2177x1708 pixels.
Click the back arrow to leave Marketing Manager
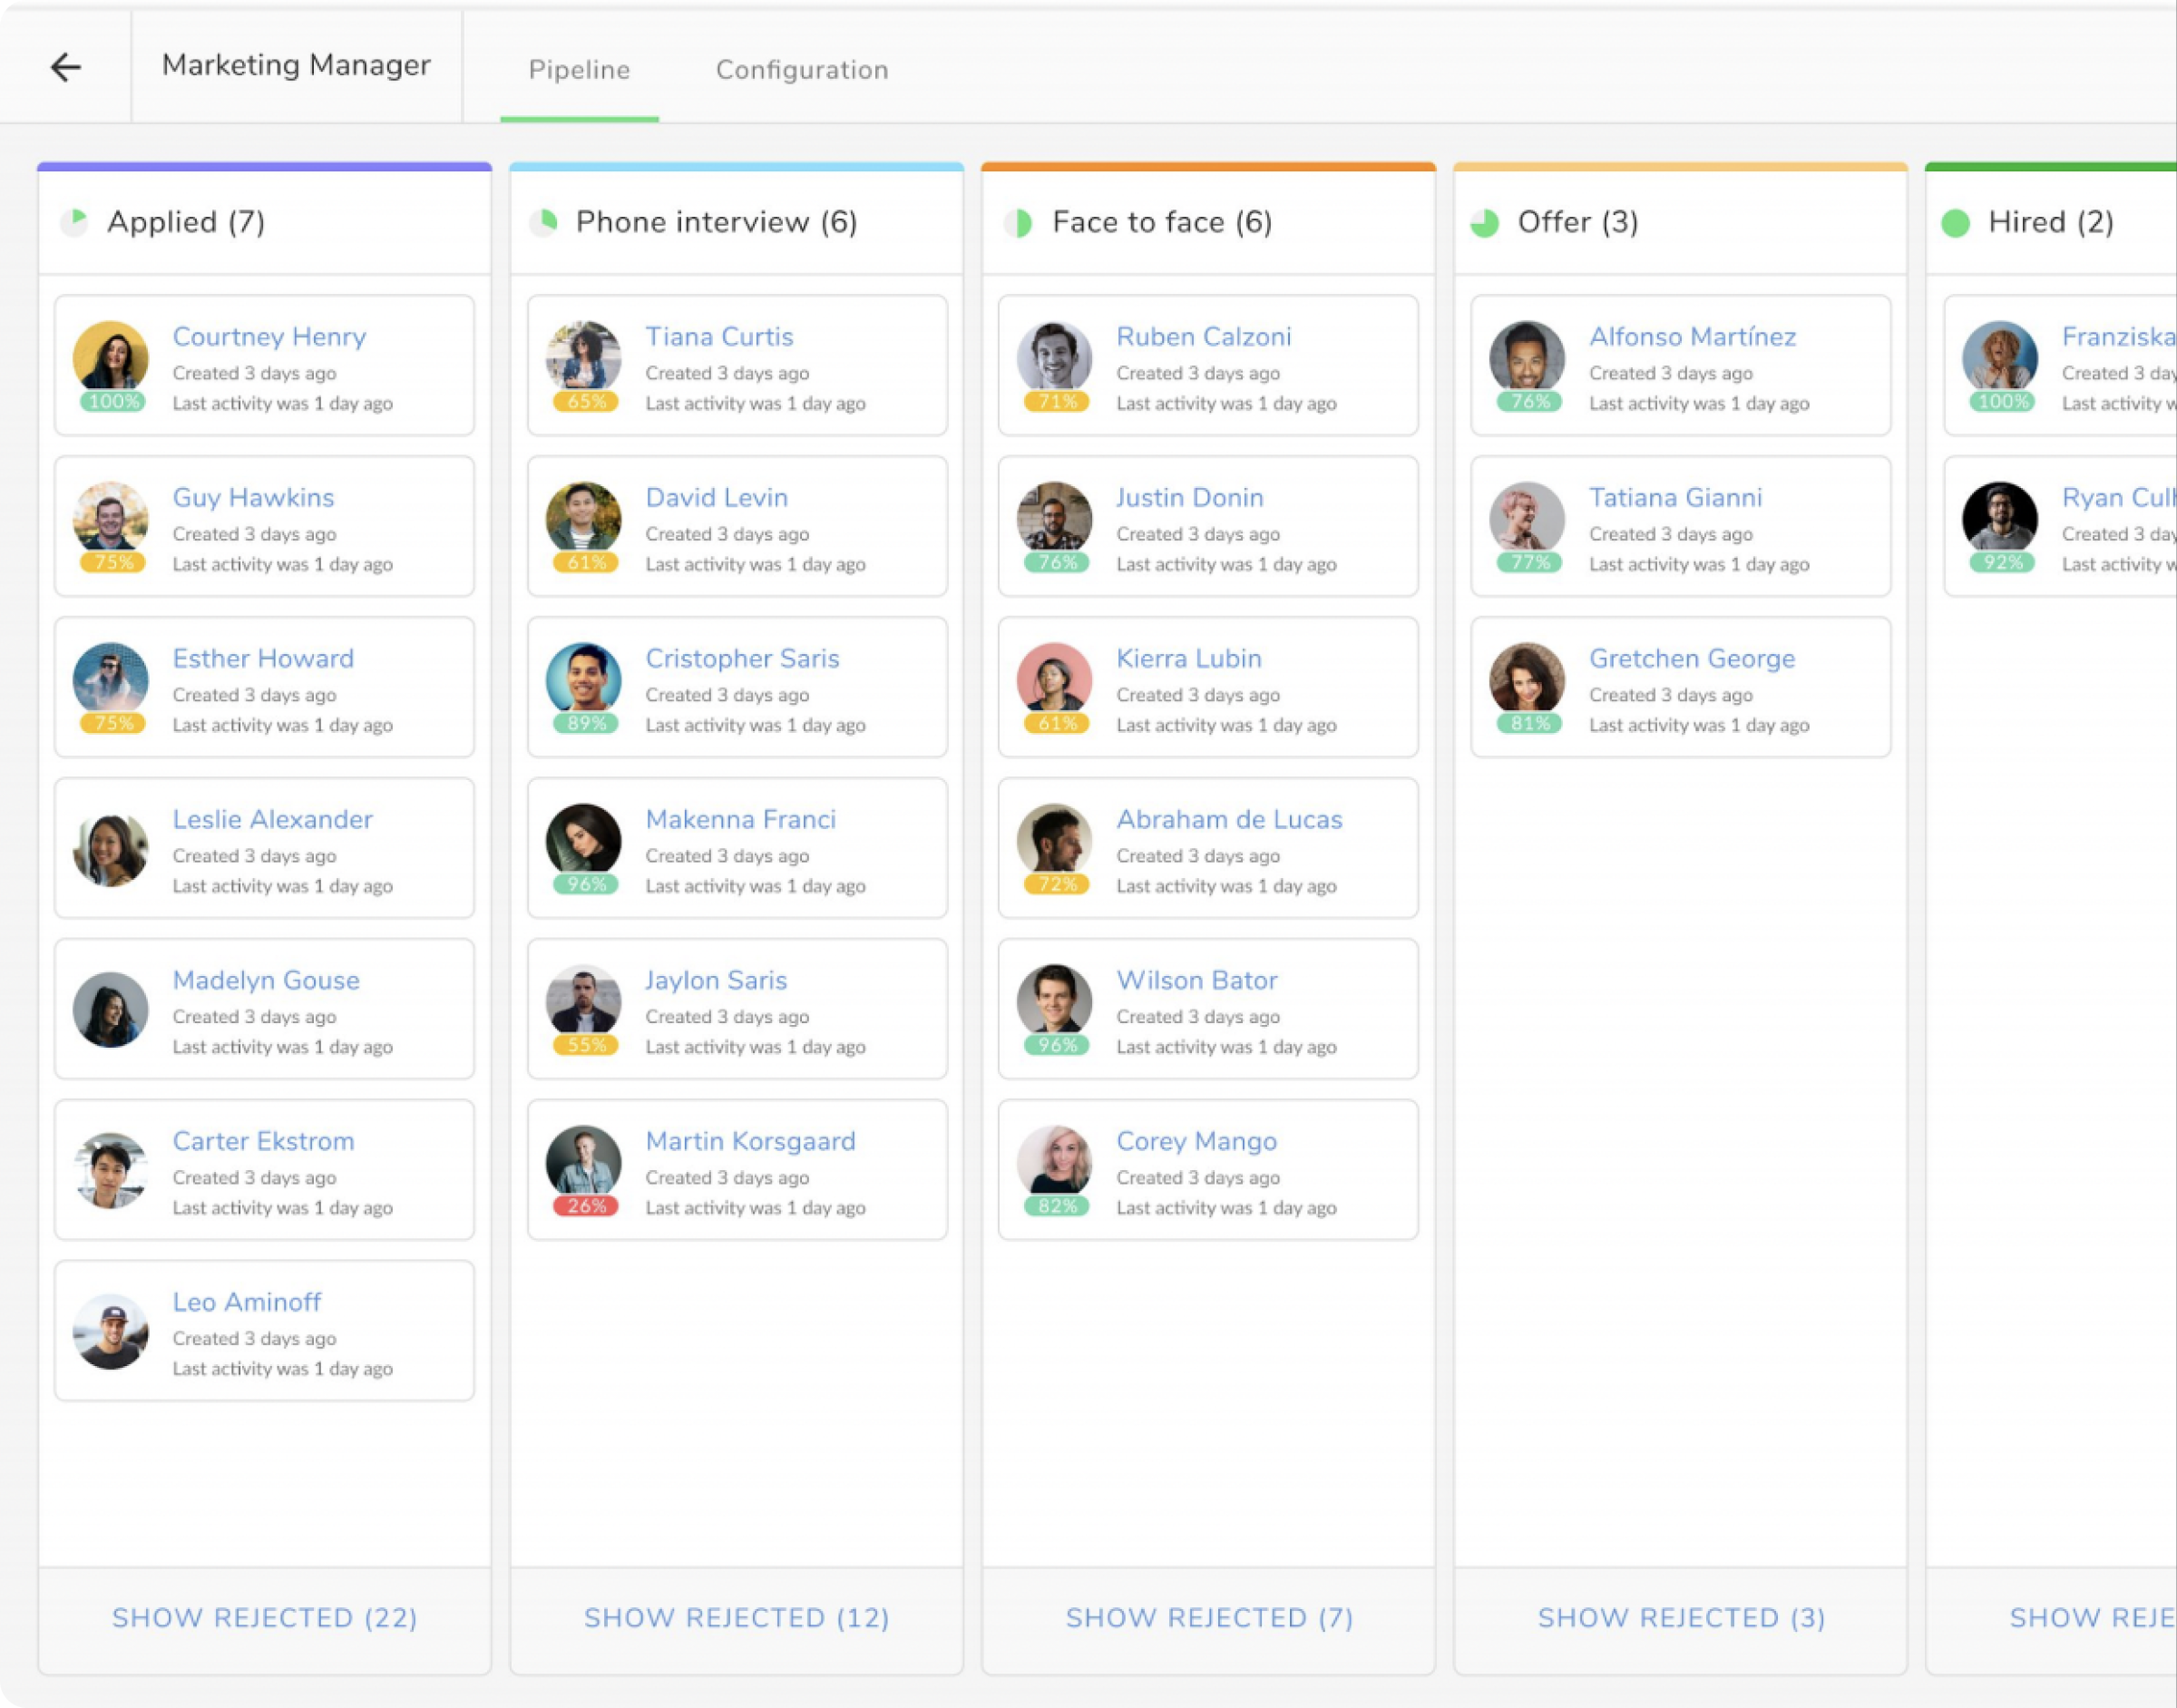point(66,66)
